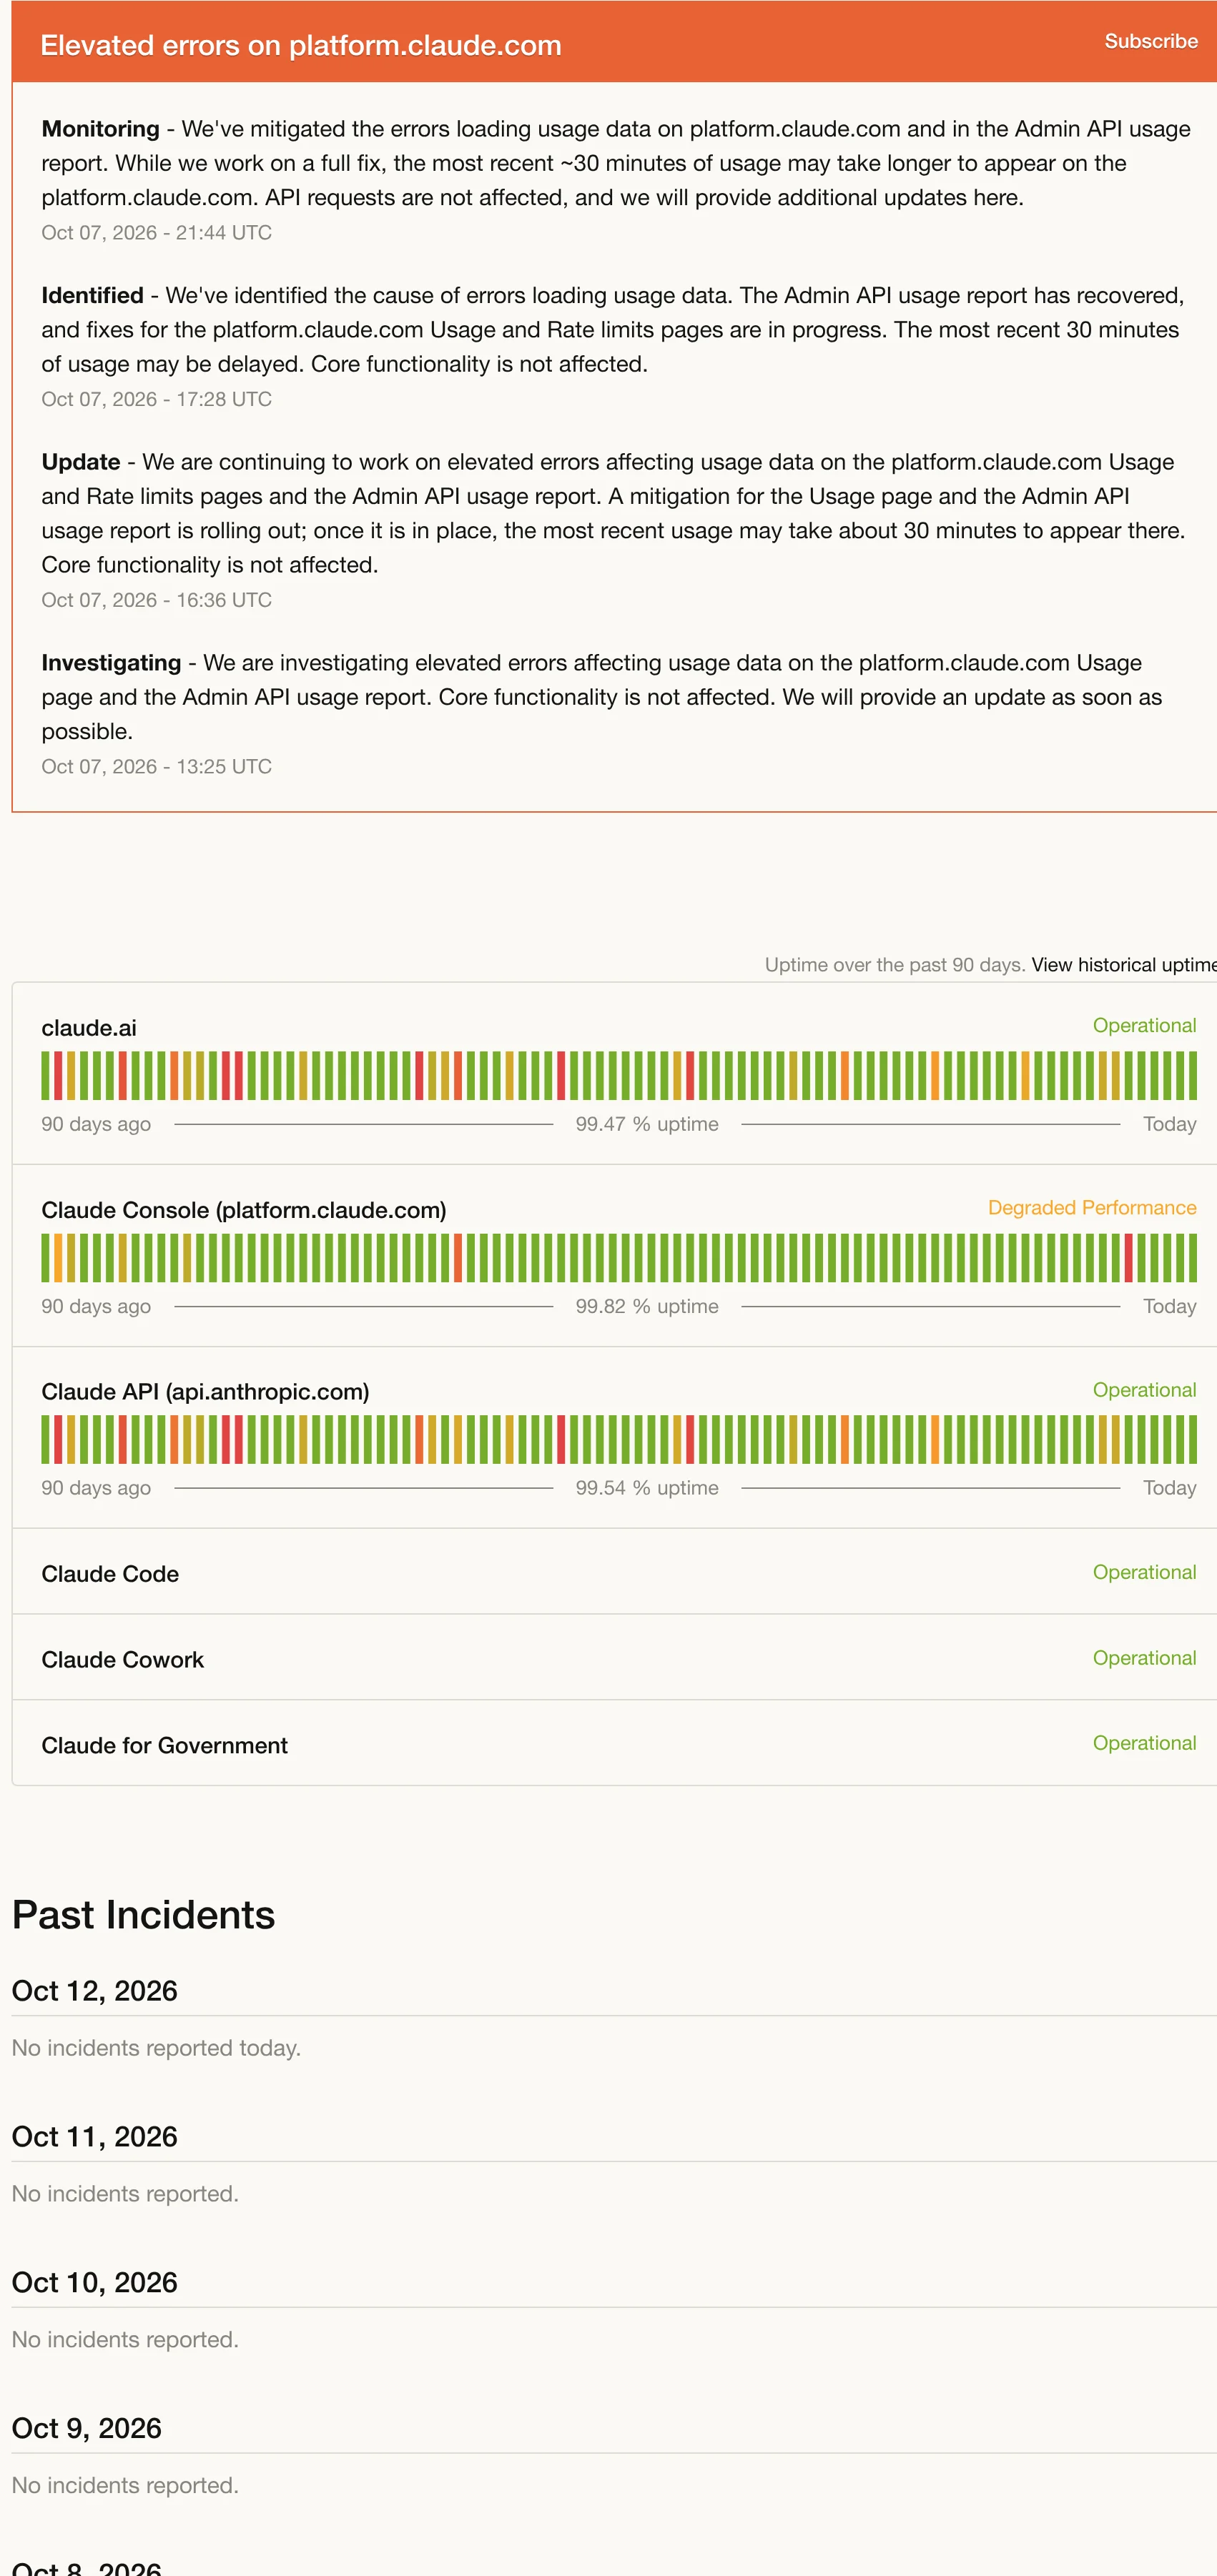Select the Claude Code component row

click(x=614, y=1572)
